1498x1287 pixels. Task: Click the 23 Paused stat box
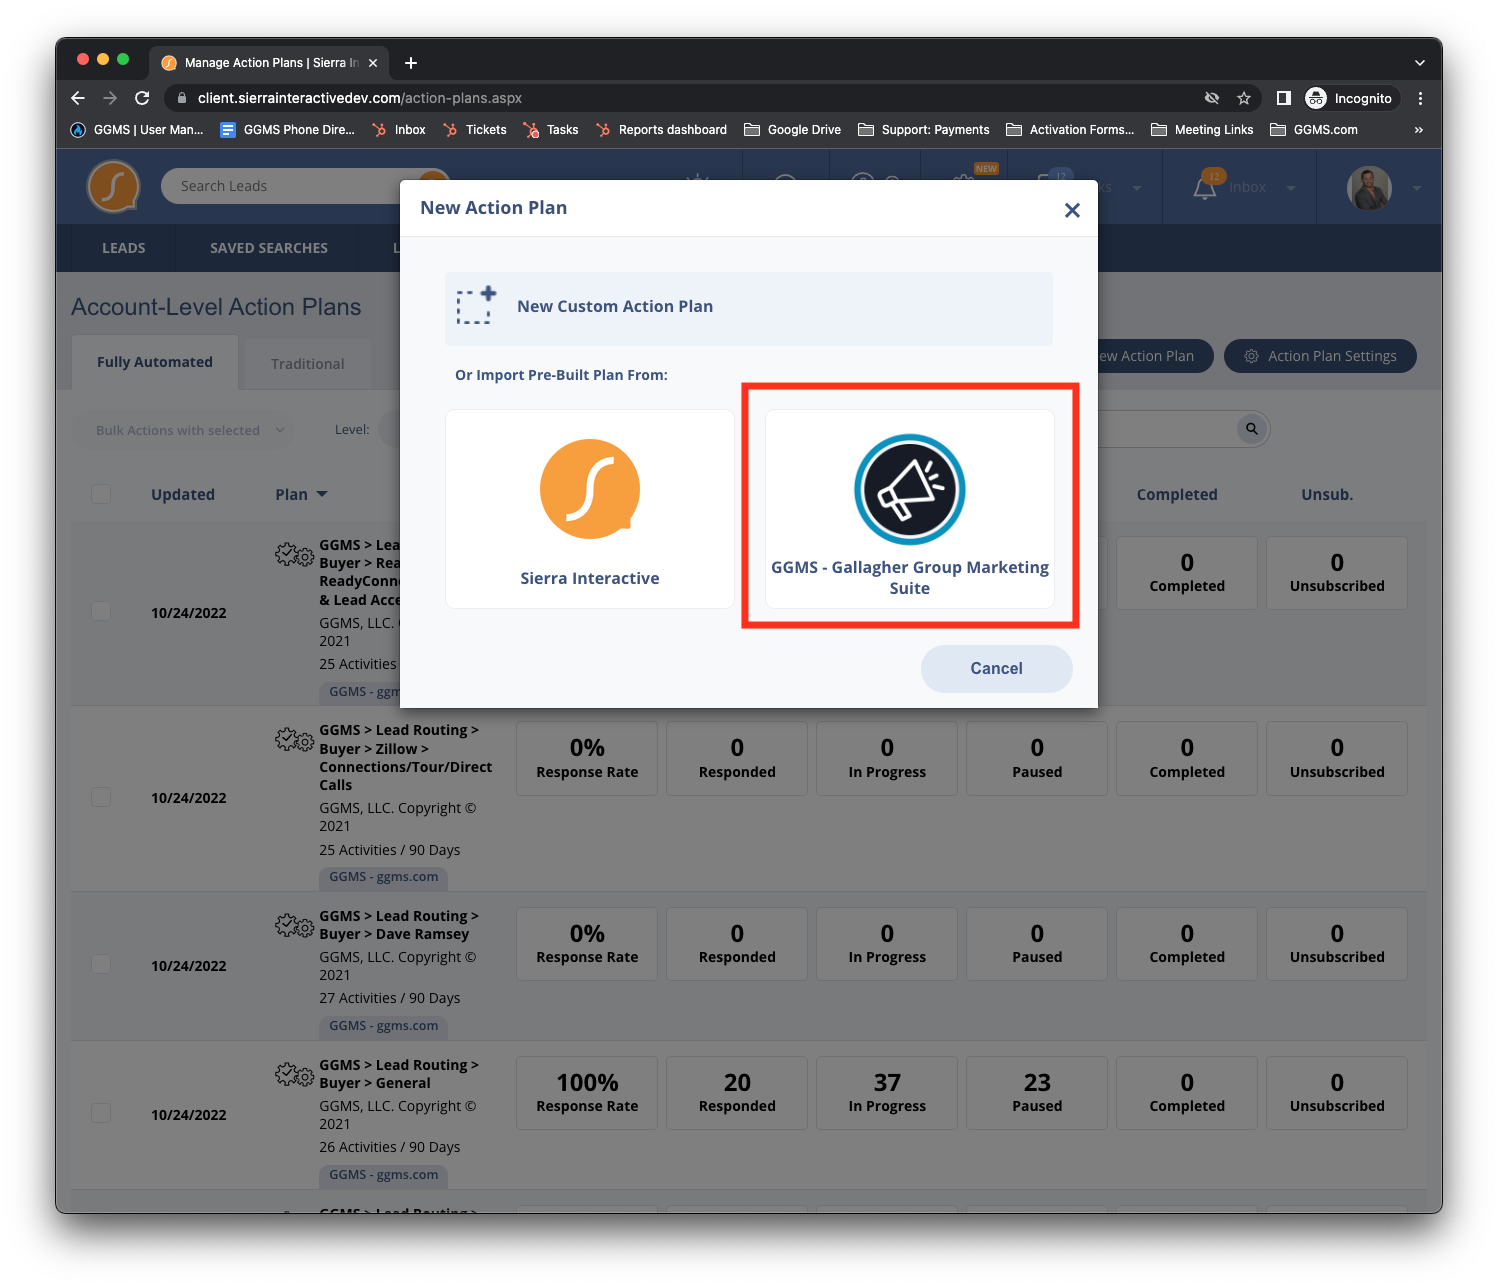pos(1037,1093)
